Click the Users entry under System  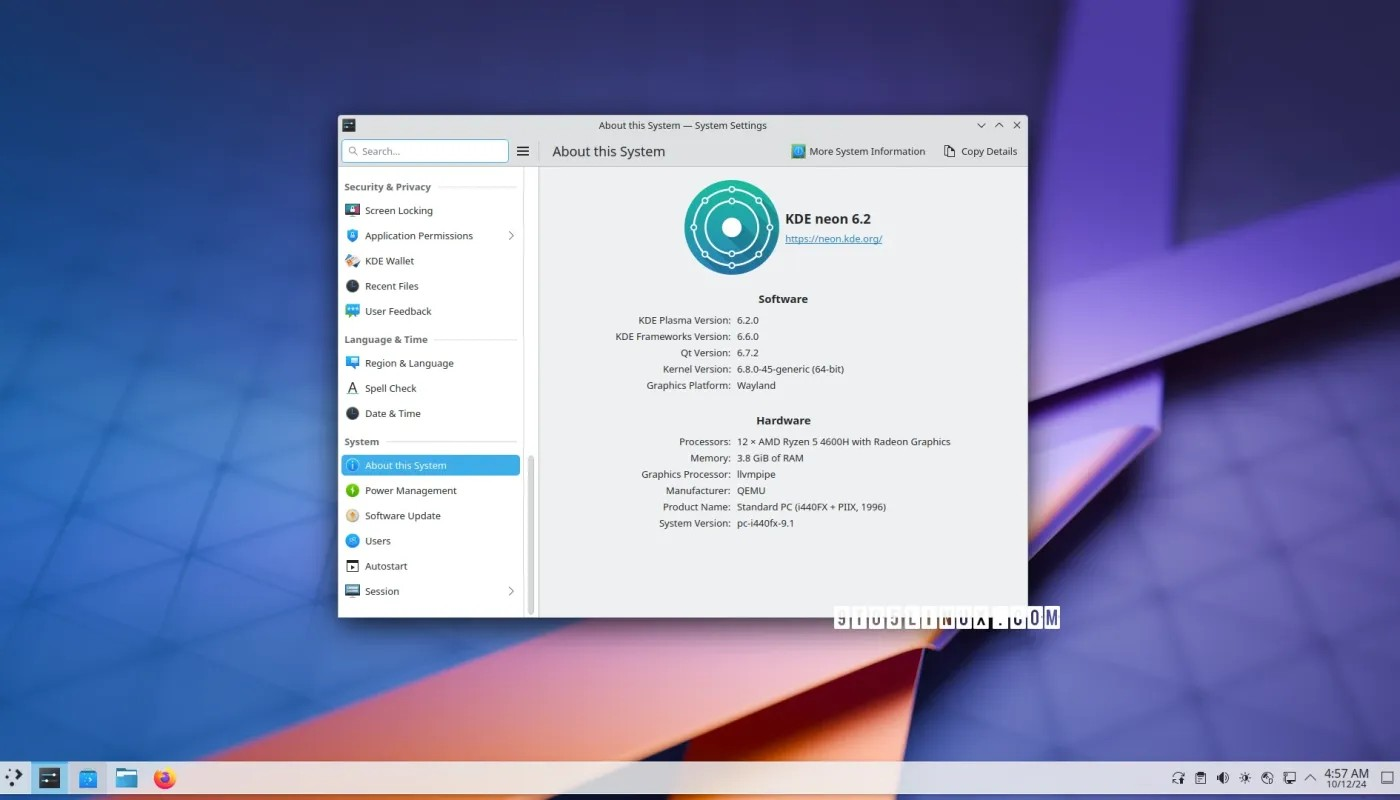(x=378, y=540)
